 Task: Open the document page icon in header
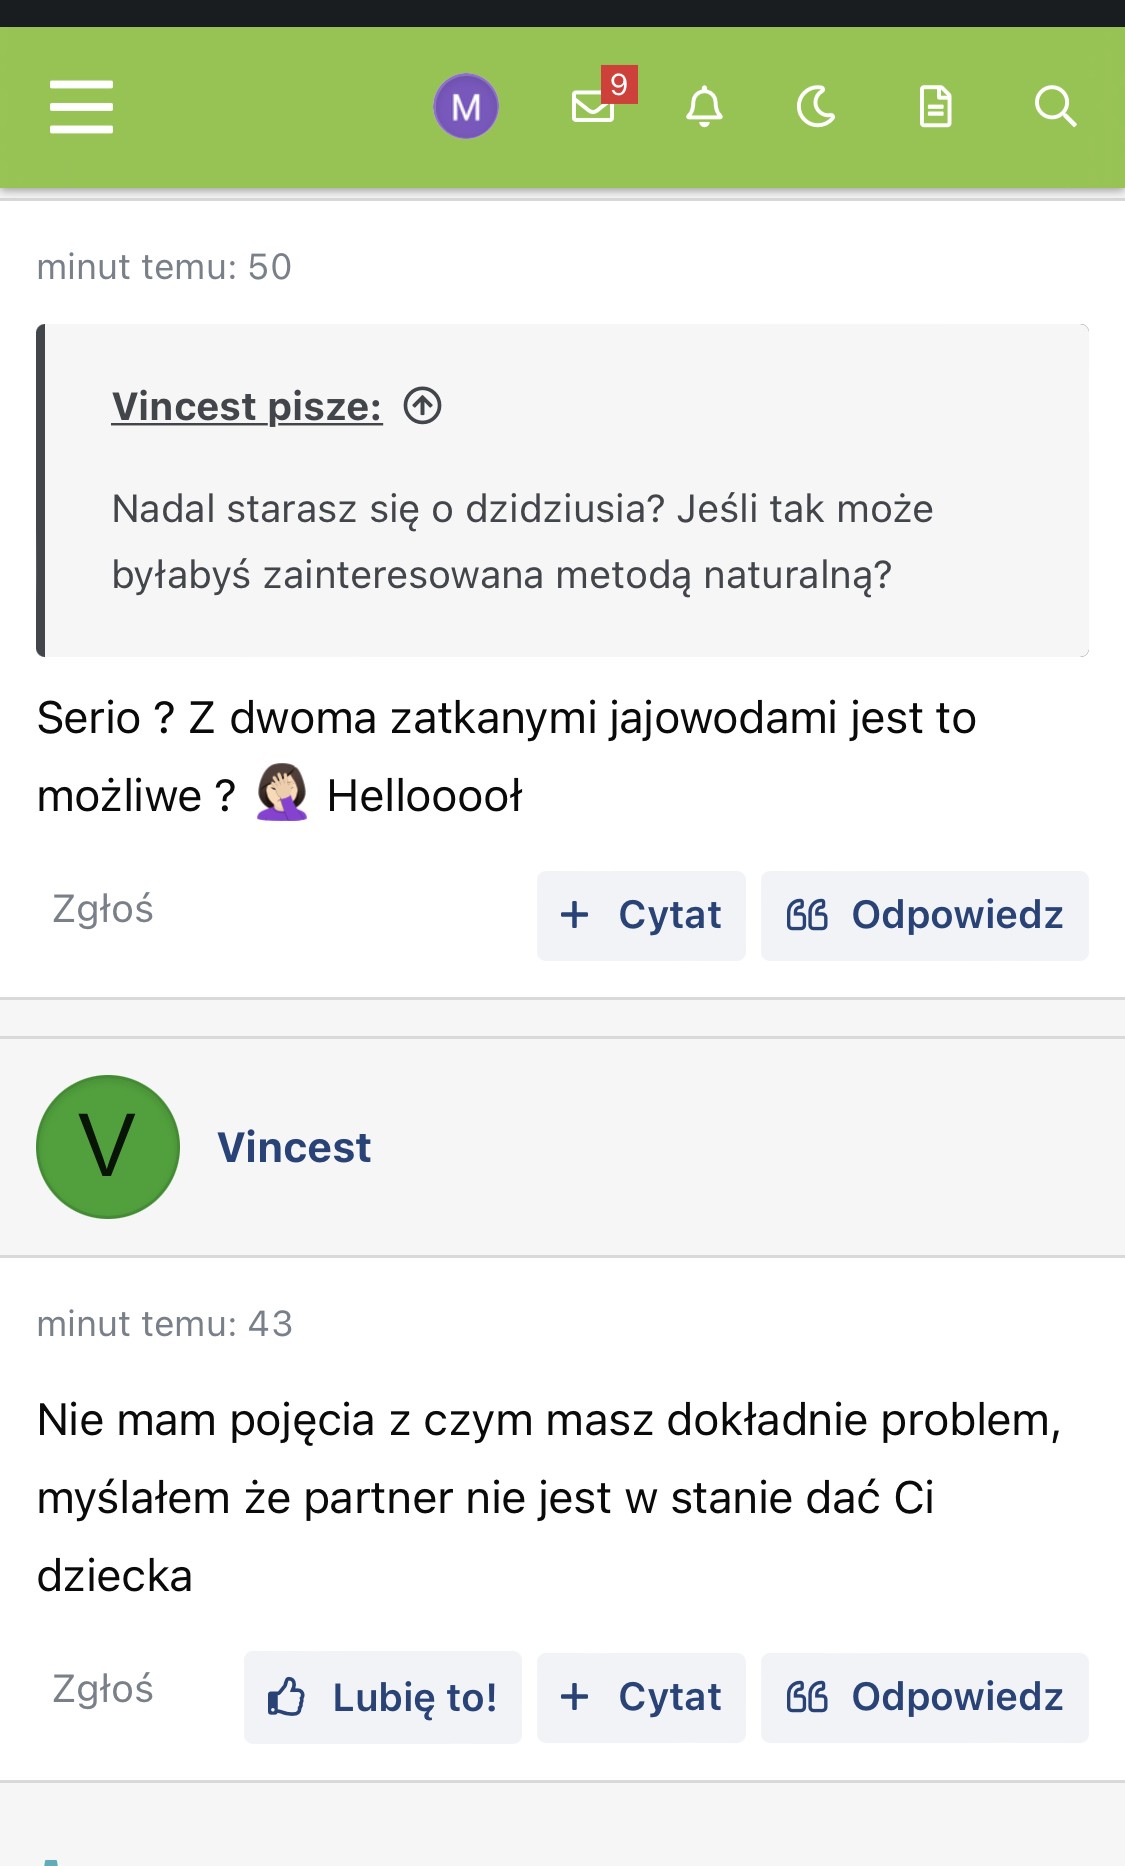[935, 106]
